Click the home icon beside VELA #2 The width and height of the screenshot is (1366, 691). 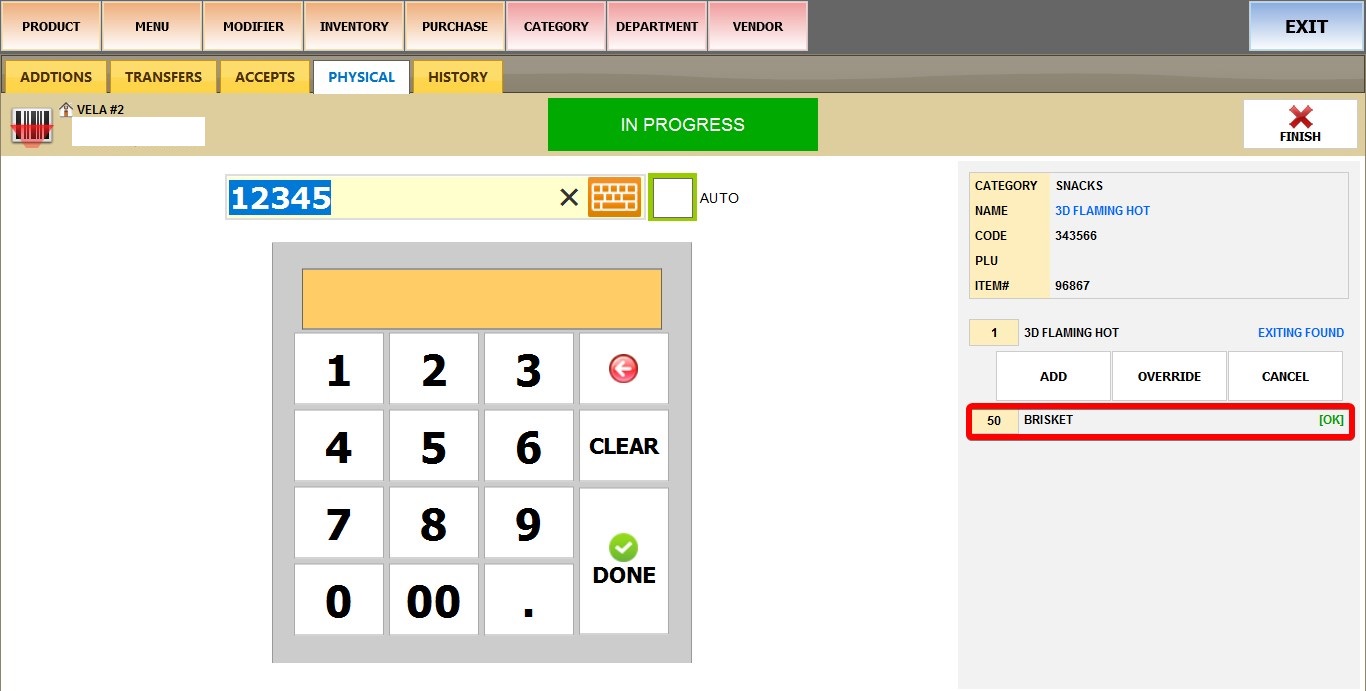[x=66, y=109]
